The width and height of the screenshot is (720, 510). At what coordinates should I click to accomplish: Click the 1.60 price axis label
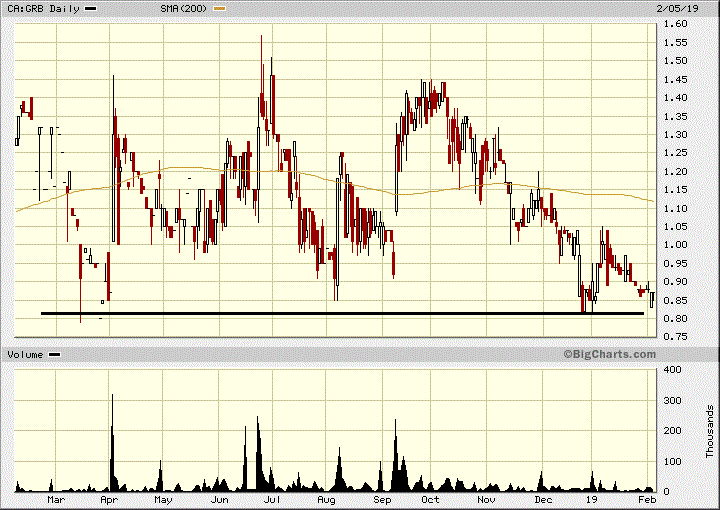[x=675, y=24]
